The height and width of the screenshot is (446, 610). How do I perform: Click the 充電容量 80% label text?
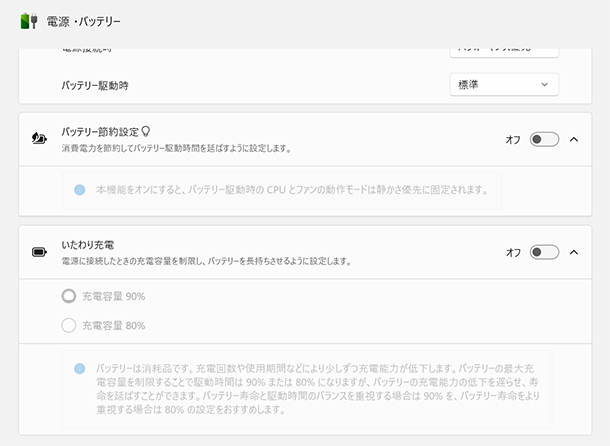tap(114, 326)
